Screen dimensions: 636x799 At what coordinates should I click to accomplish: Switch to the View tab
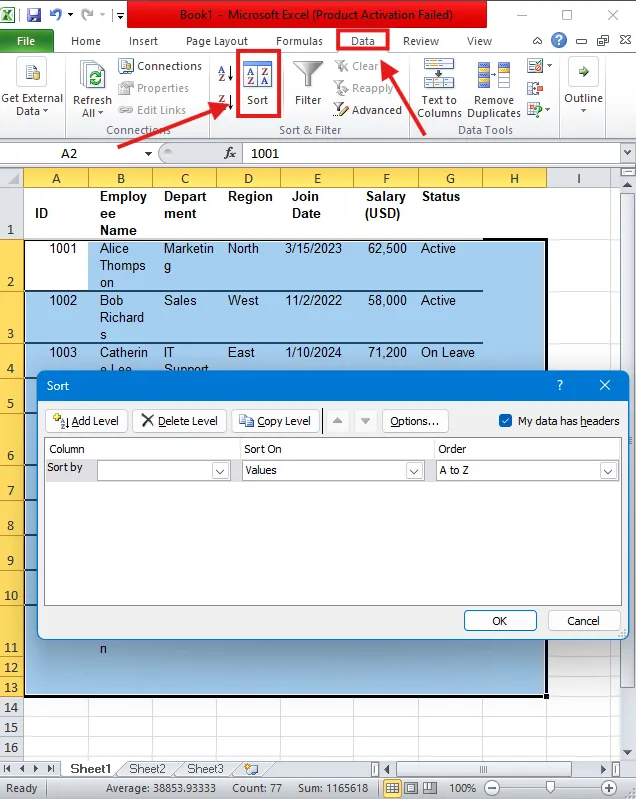point(479,41)
